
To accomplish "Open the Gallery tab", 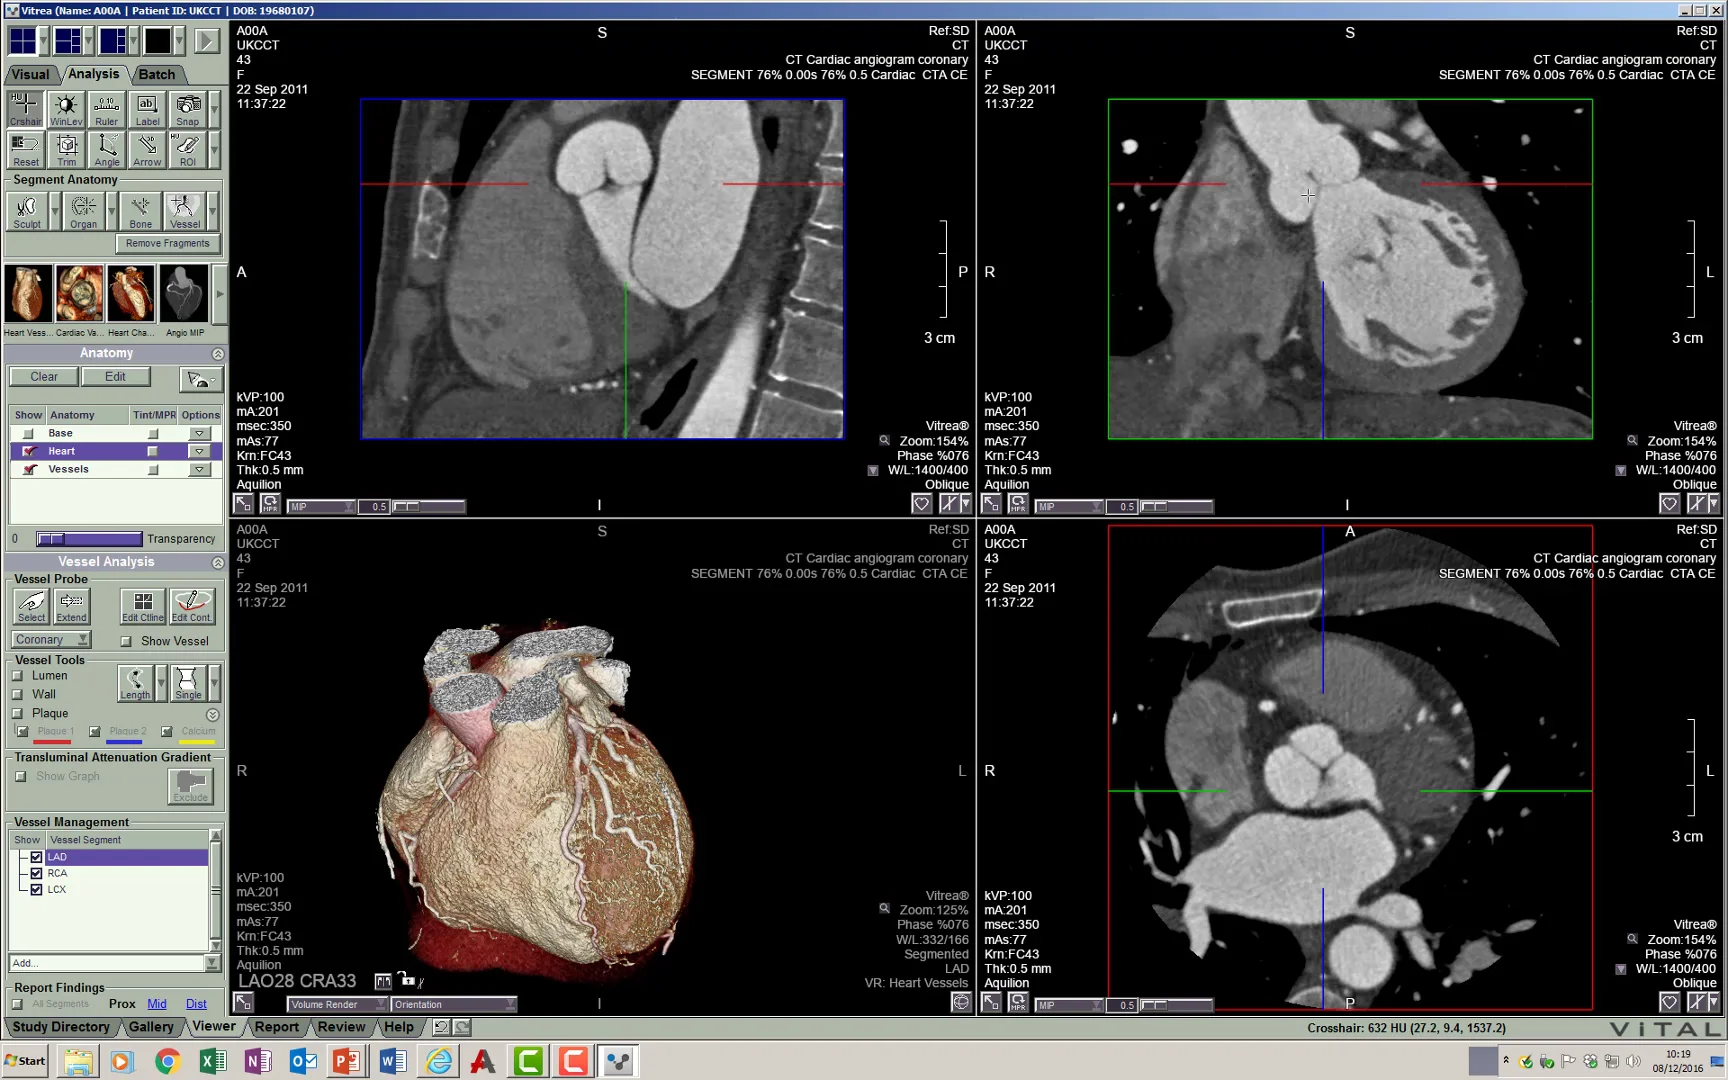I will 151,1027.
